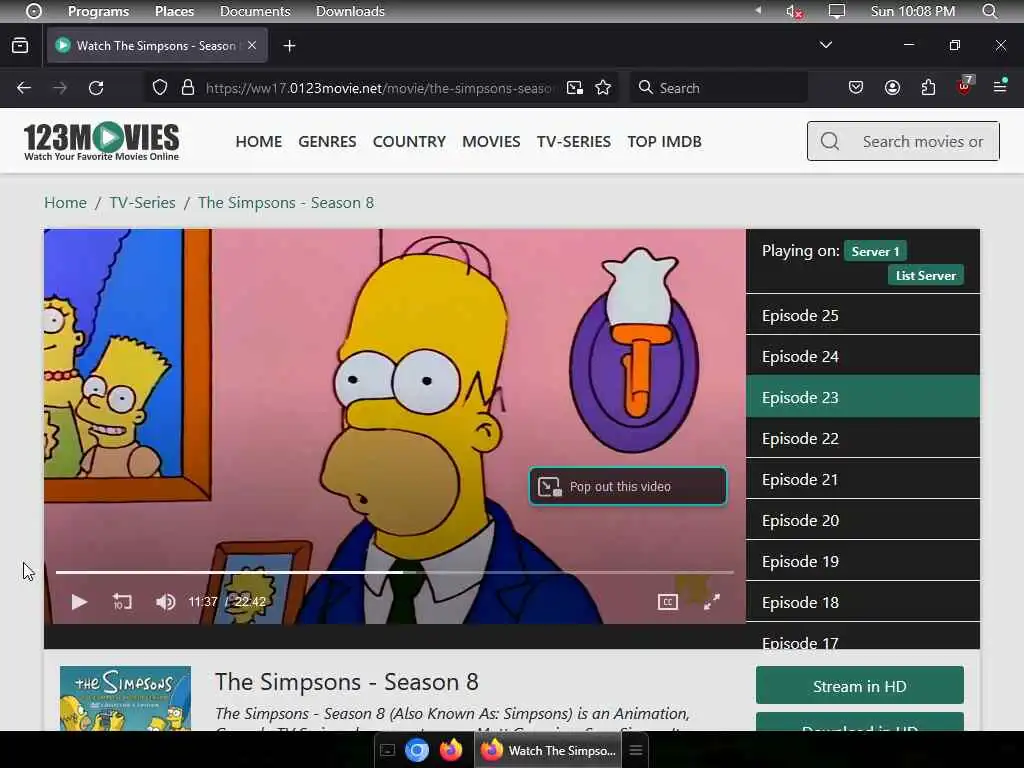Image resolution: width=1024 pixels, height=768 pixels.
Task: Close the Watch The Simpsons tab
Action: [252, 45]
